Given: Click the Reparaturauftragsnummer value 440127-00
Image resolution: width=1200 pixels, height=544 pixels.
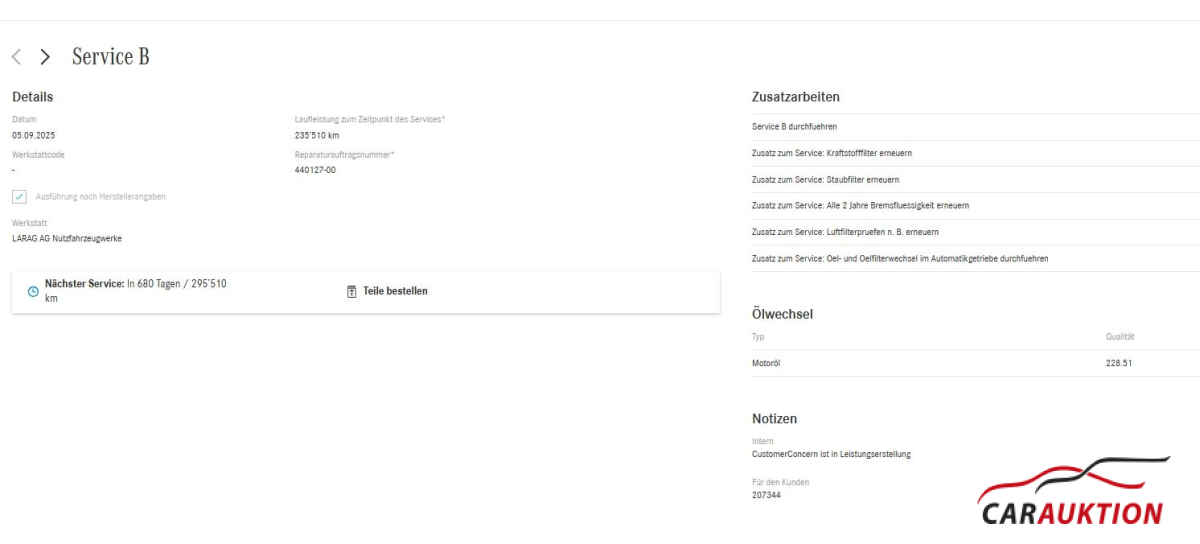Looking at the screenshot, I should point(315,170).
